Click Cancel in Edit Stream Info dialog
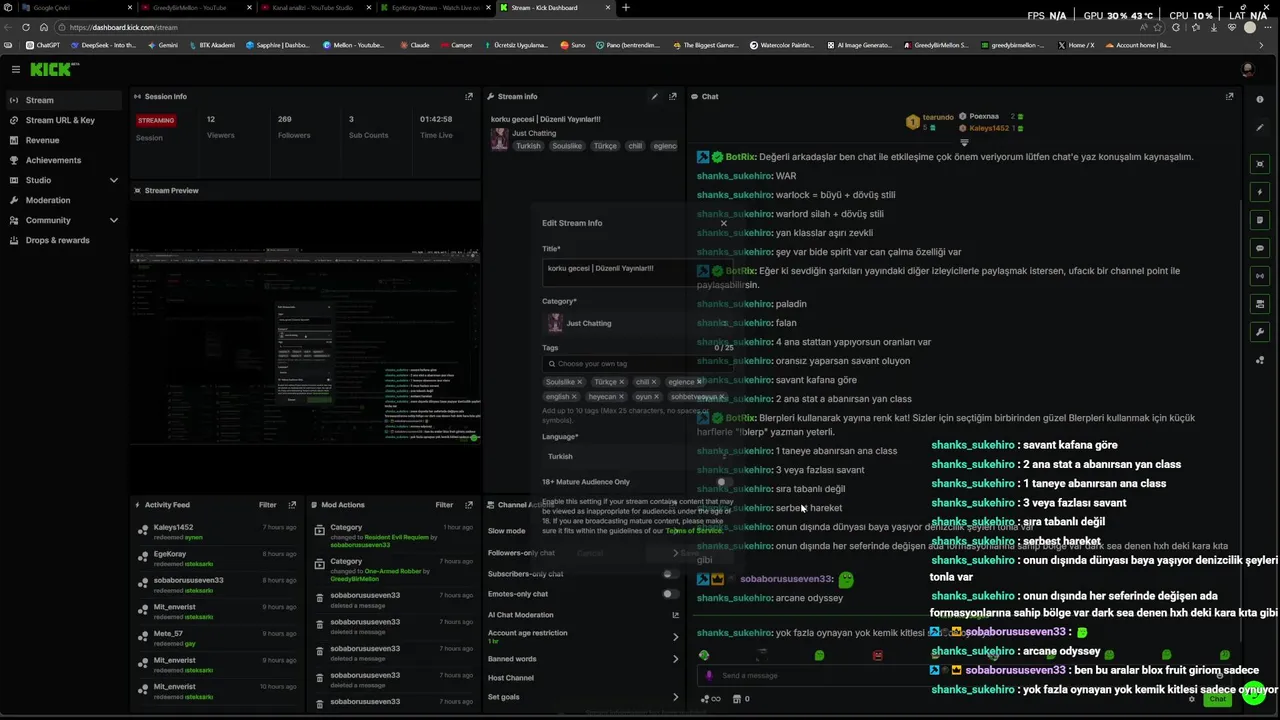This screenshot has width=1280, height=720. pyautogui.click(x=590, y=553)
